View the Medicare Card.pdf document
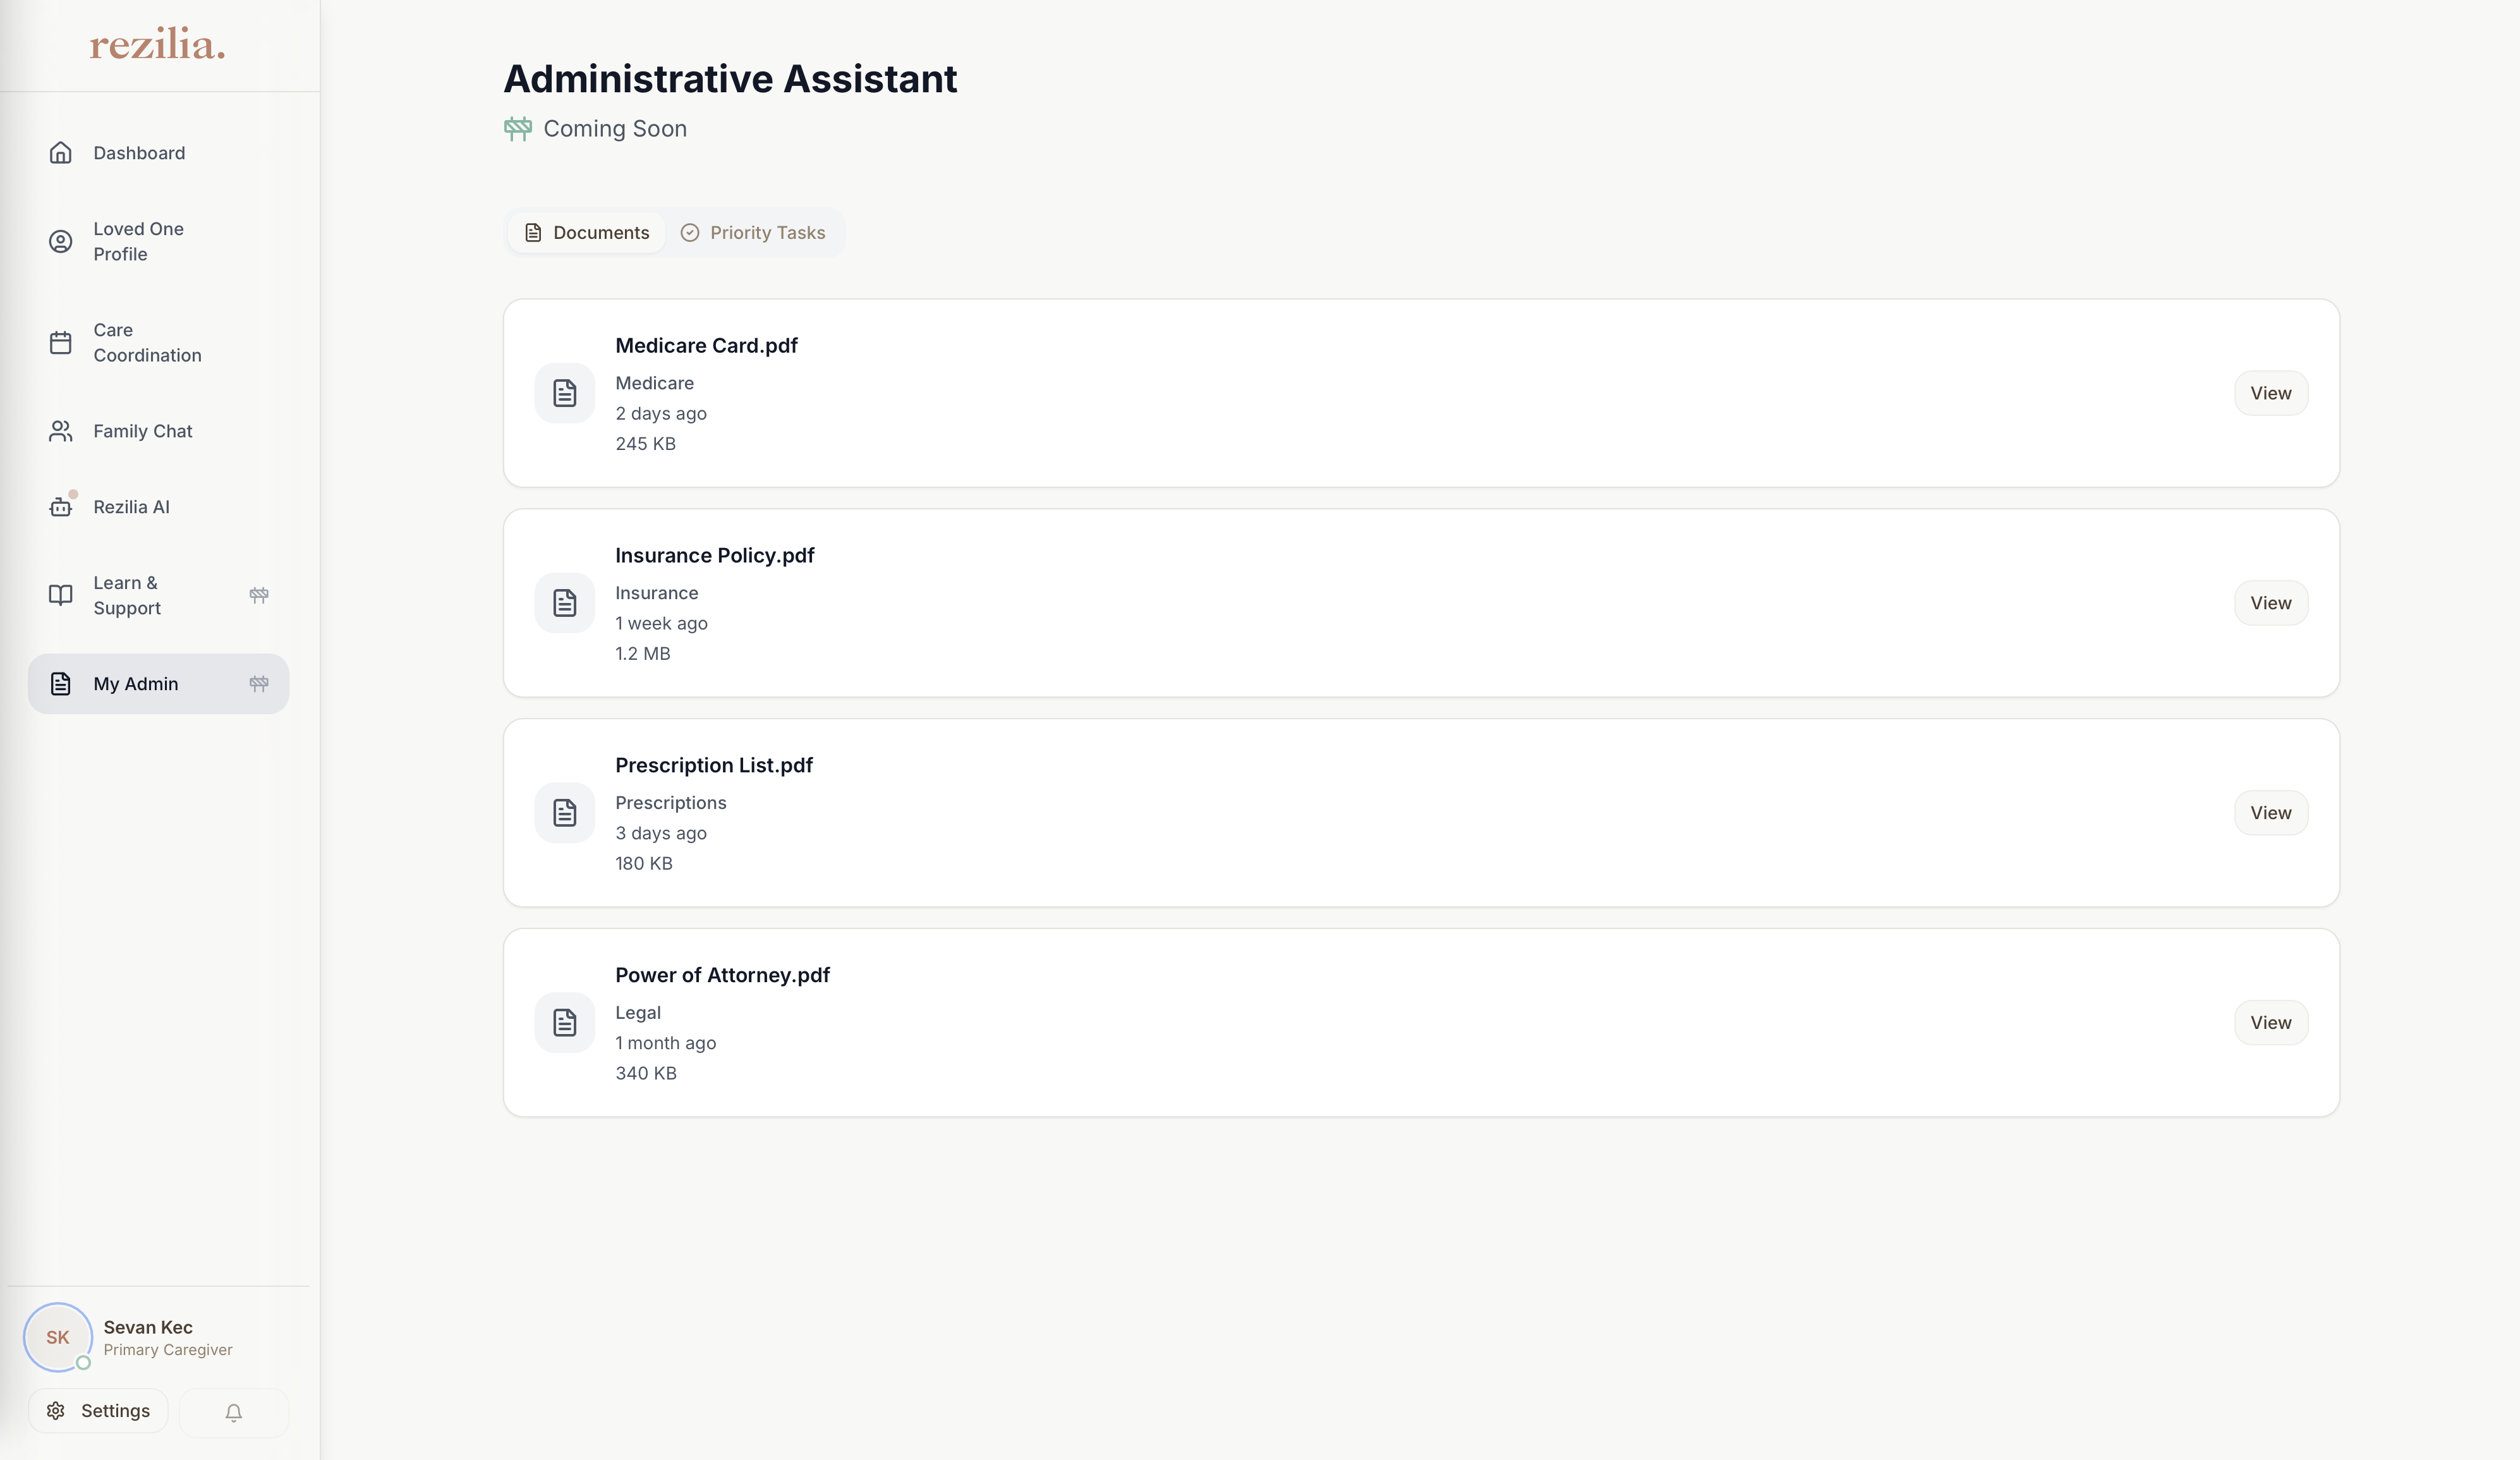Image resolution: width=2520 pixels, height=1460 pixels. 2270,393
